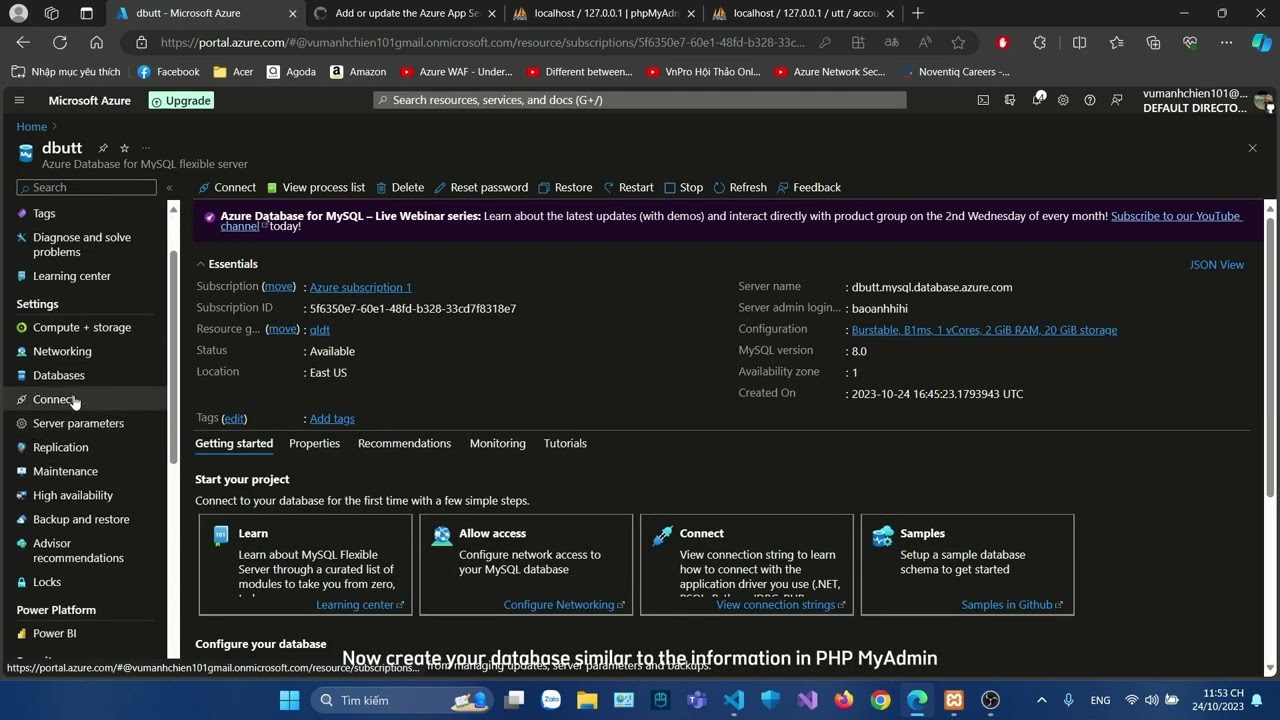Select Getting started tab
The height and width of the screenshot is (720, 1280).
click(234, 443)
